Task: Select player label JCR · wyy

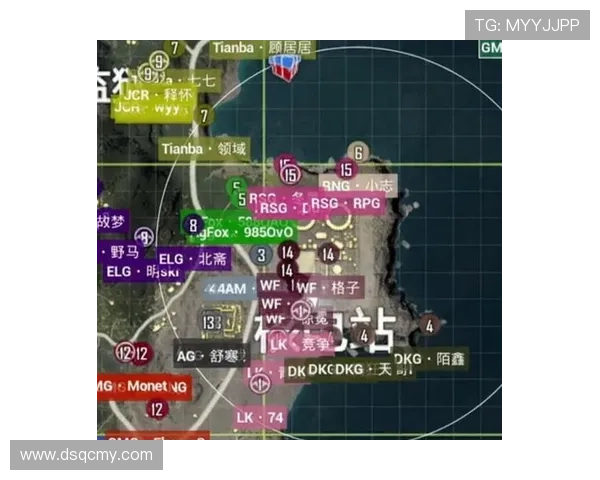Action: point(151,109)
